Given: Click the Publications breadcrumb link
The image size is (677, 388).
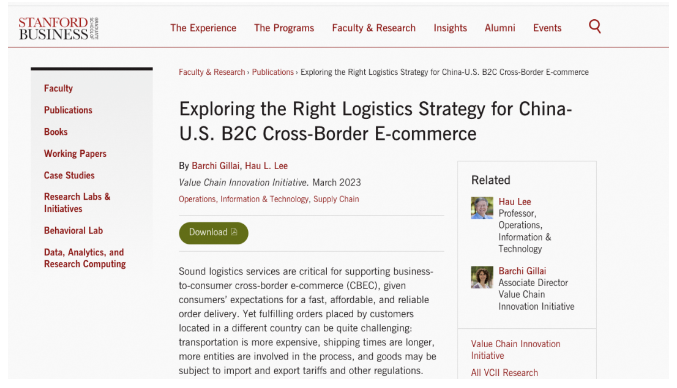Looking at the screenshot, I should [x=273, y=72].
